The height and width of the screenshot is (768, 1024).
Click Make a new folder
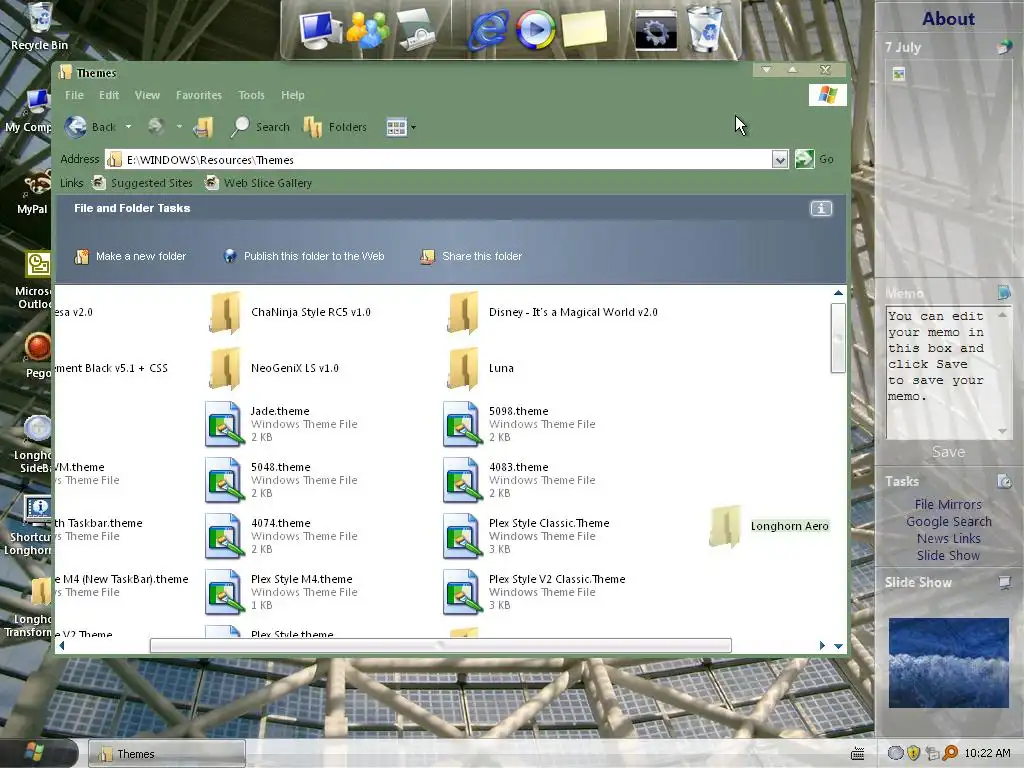point(131,256)
